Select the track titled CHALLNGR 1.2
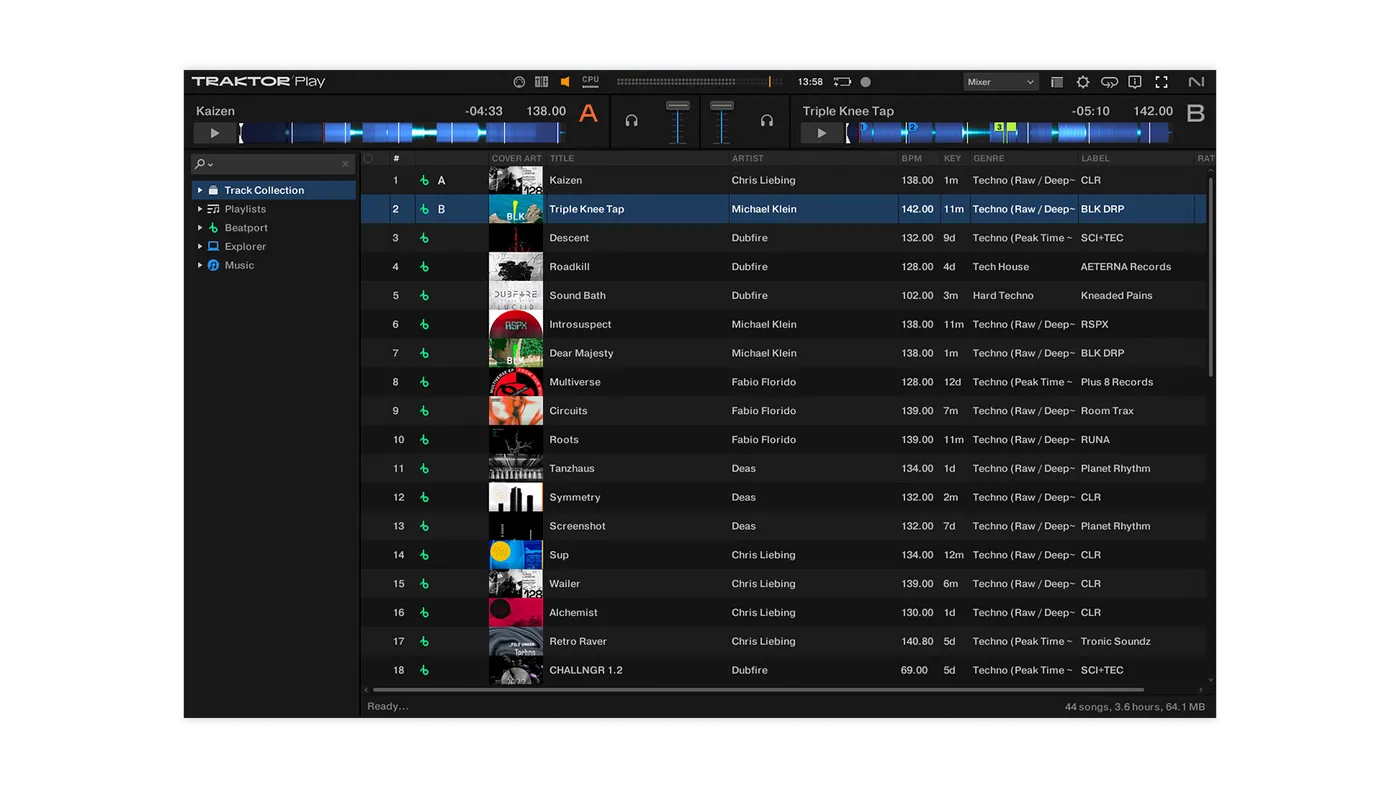Image resolution: width=1400 pixels, height=788 pixels. coord(586,670)
